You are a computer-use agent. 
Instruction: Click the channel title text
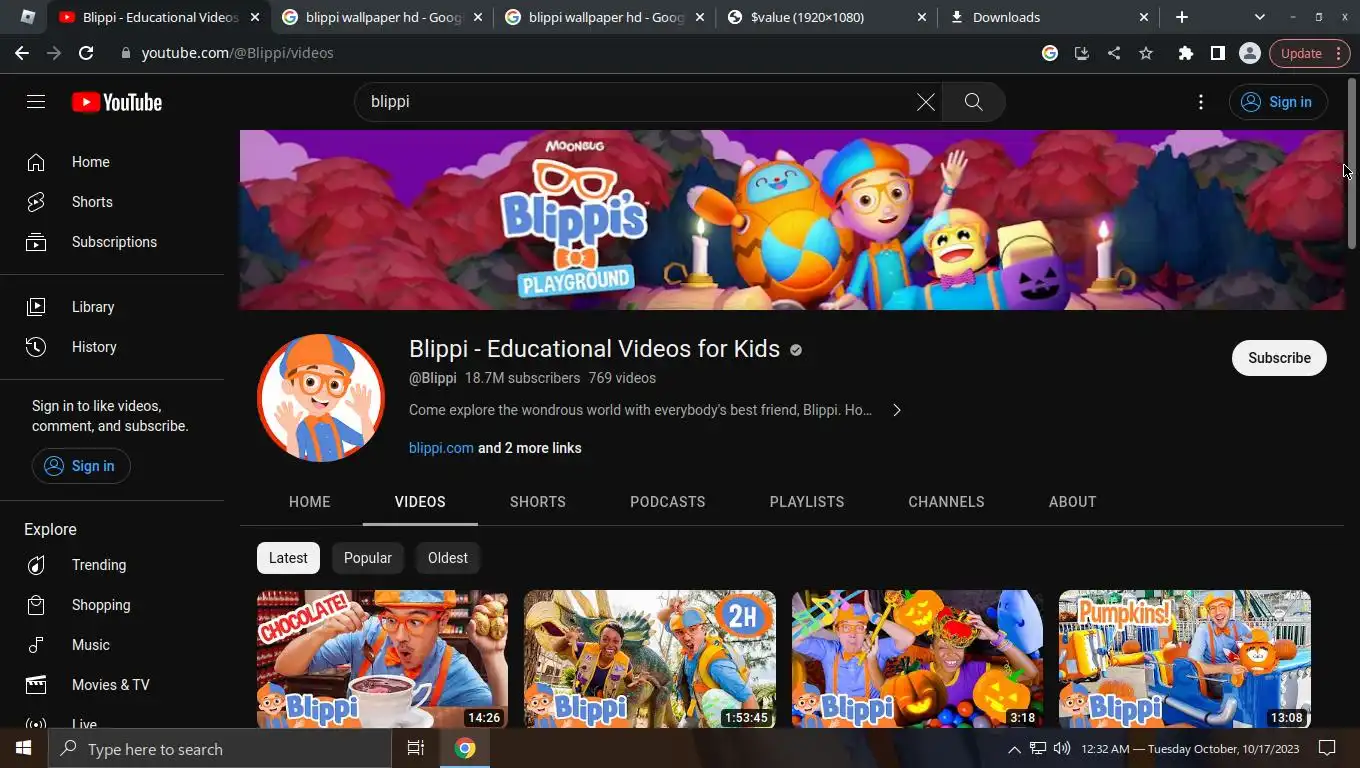click(594, 349)
